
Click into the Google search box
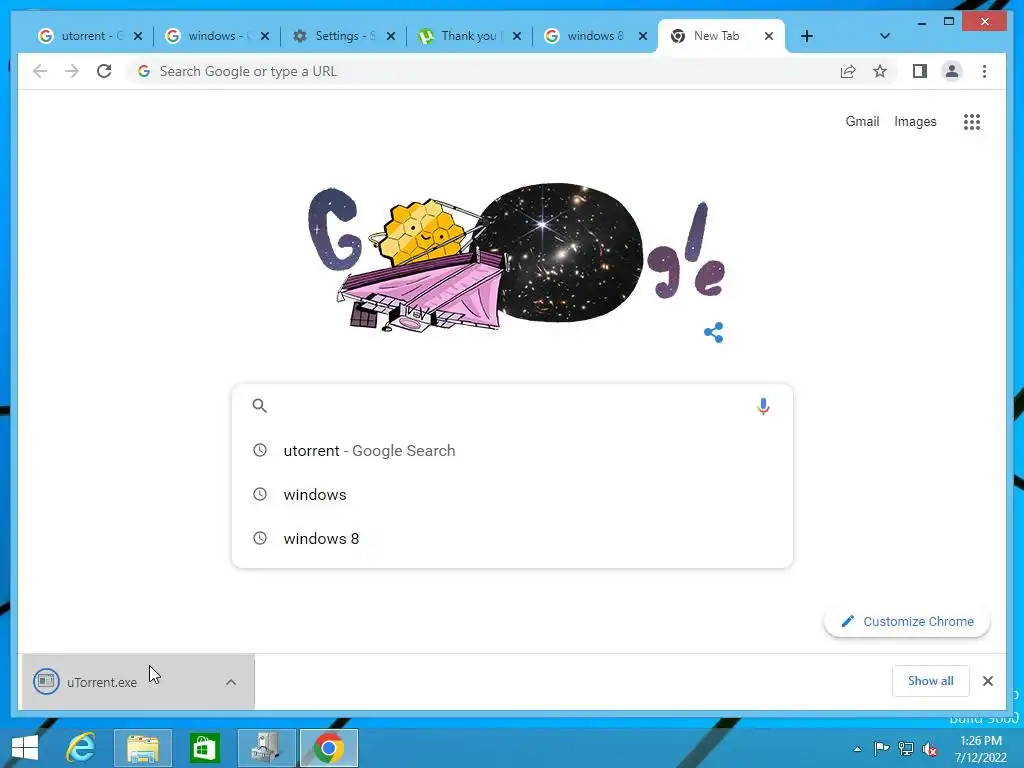[x=512, y=406]
